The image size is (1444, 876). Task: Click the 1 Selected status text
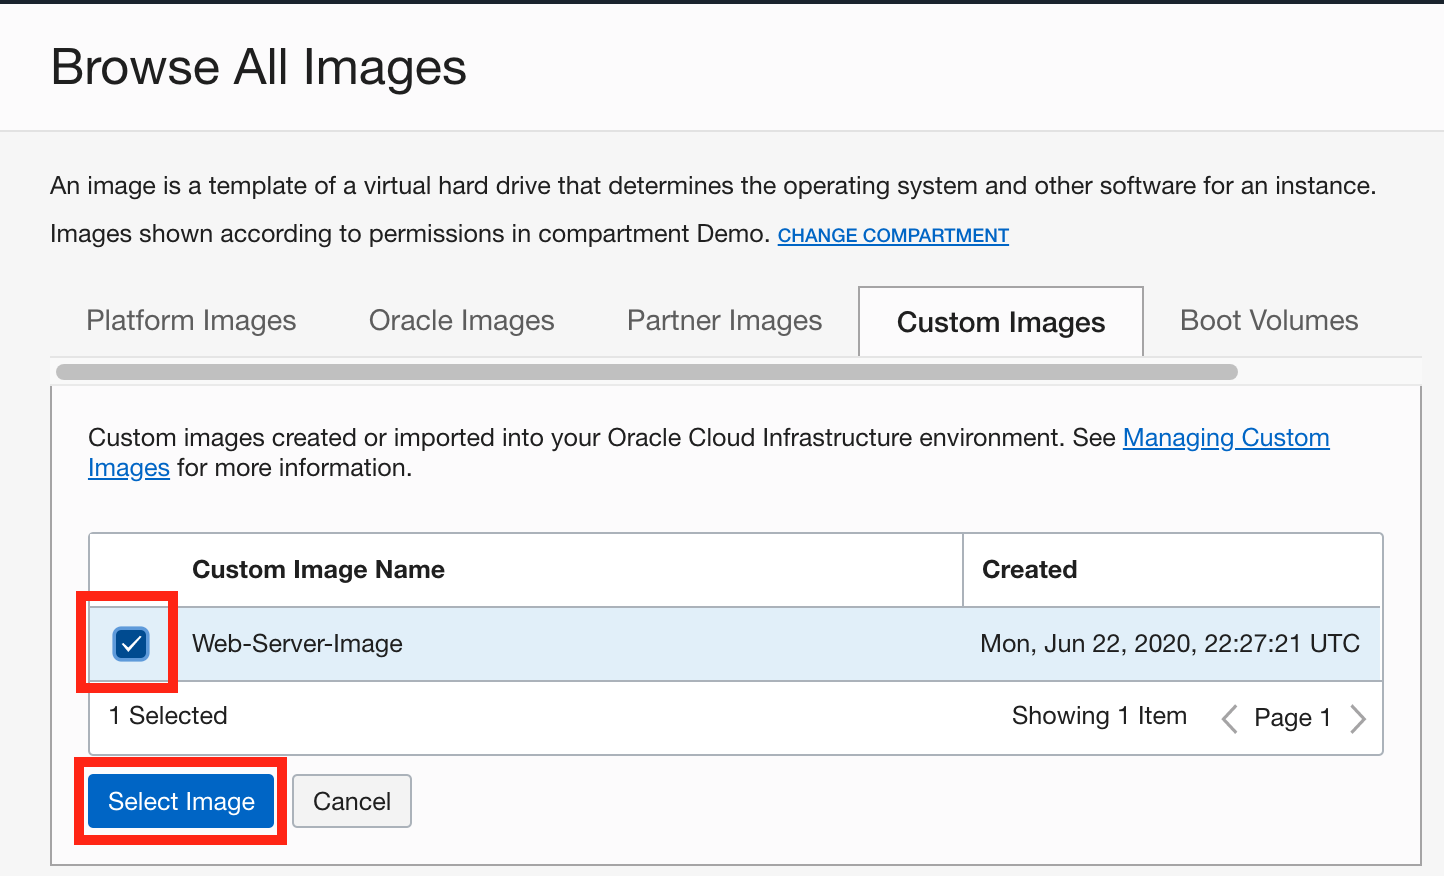click(x=168, y=716)
